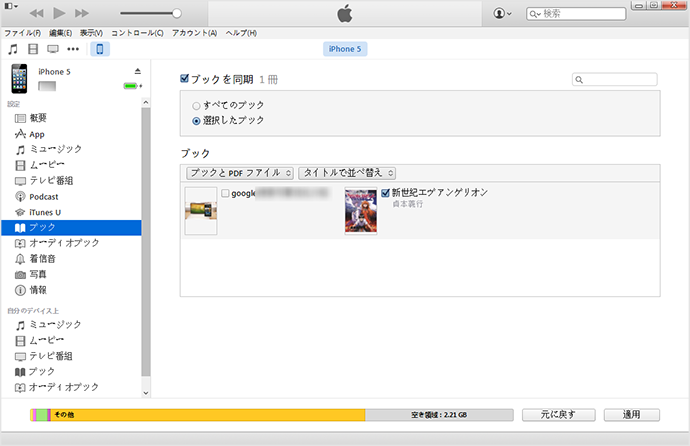
Task: Open the アカウント(A) menu
Action: 195,33
